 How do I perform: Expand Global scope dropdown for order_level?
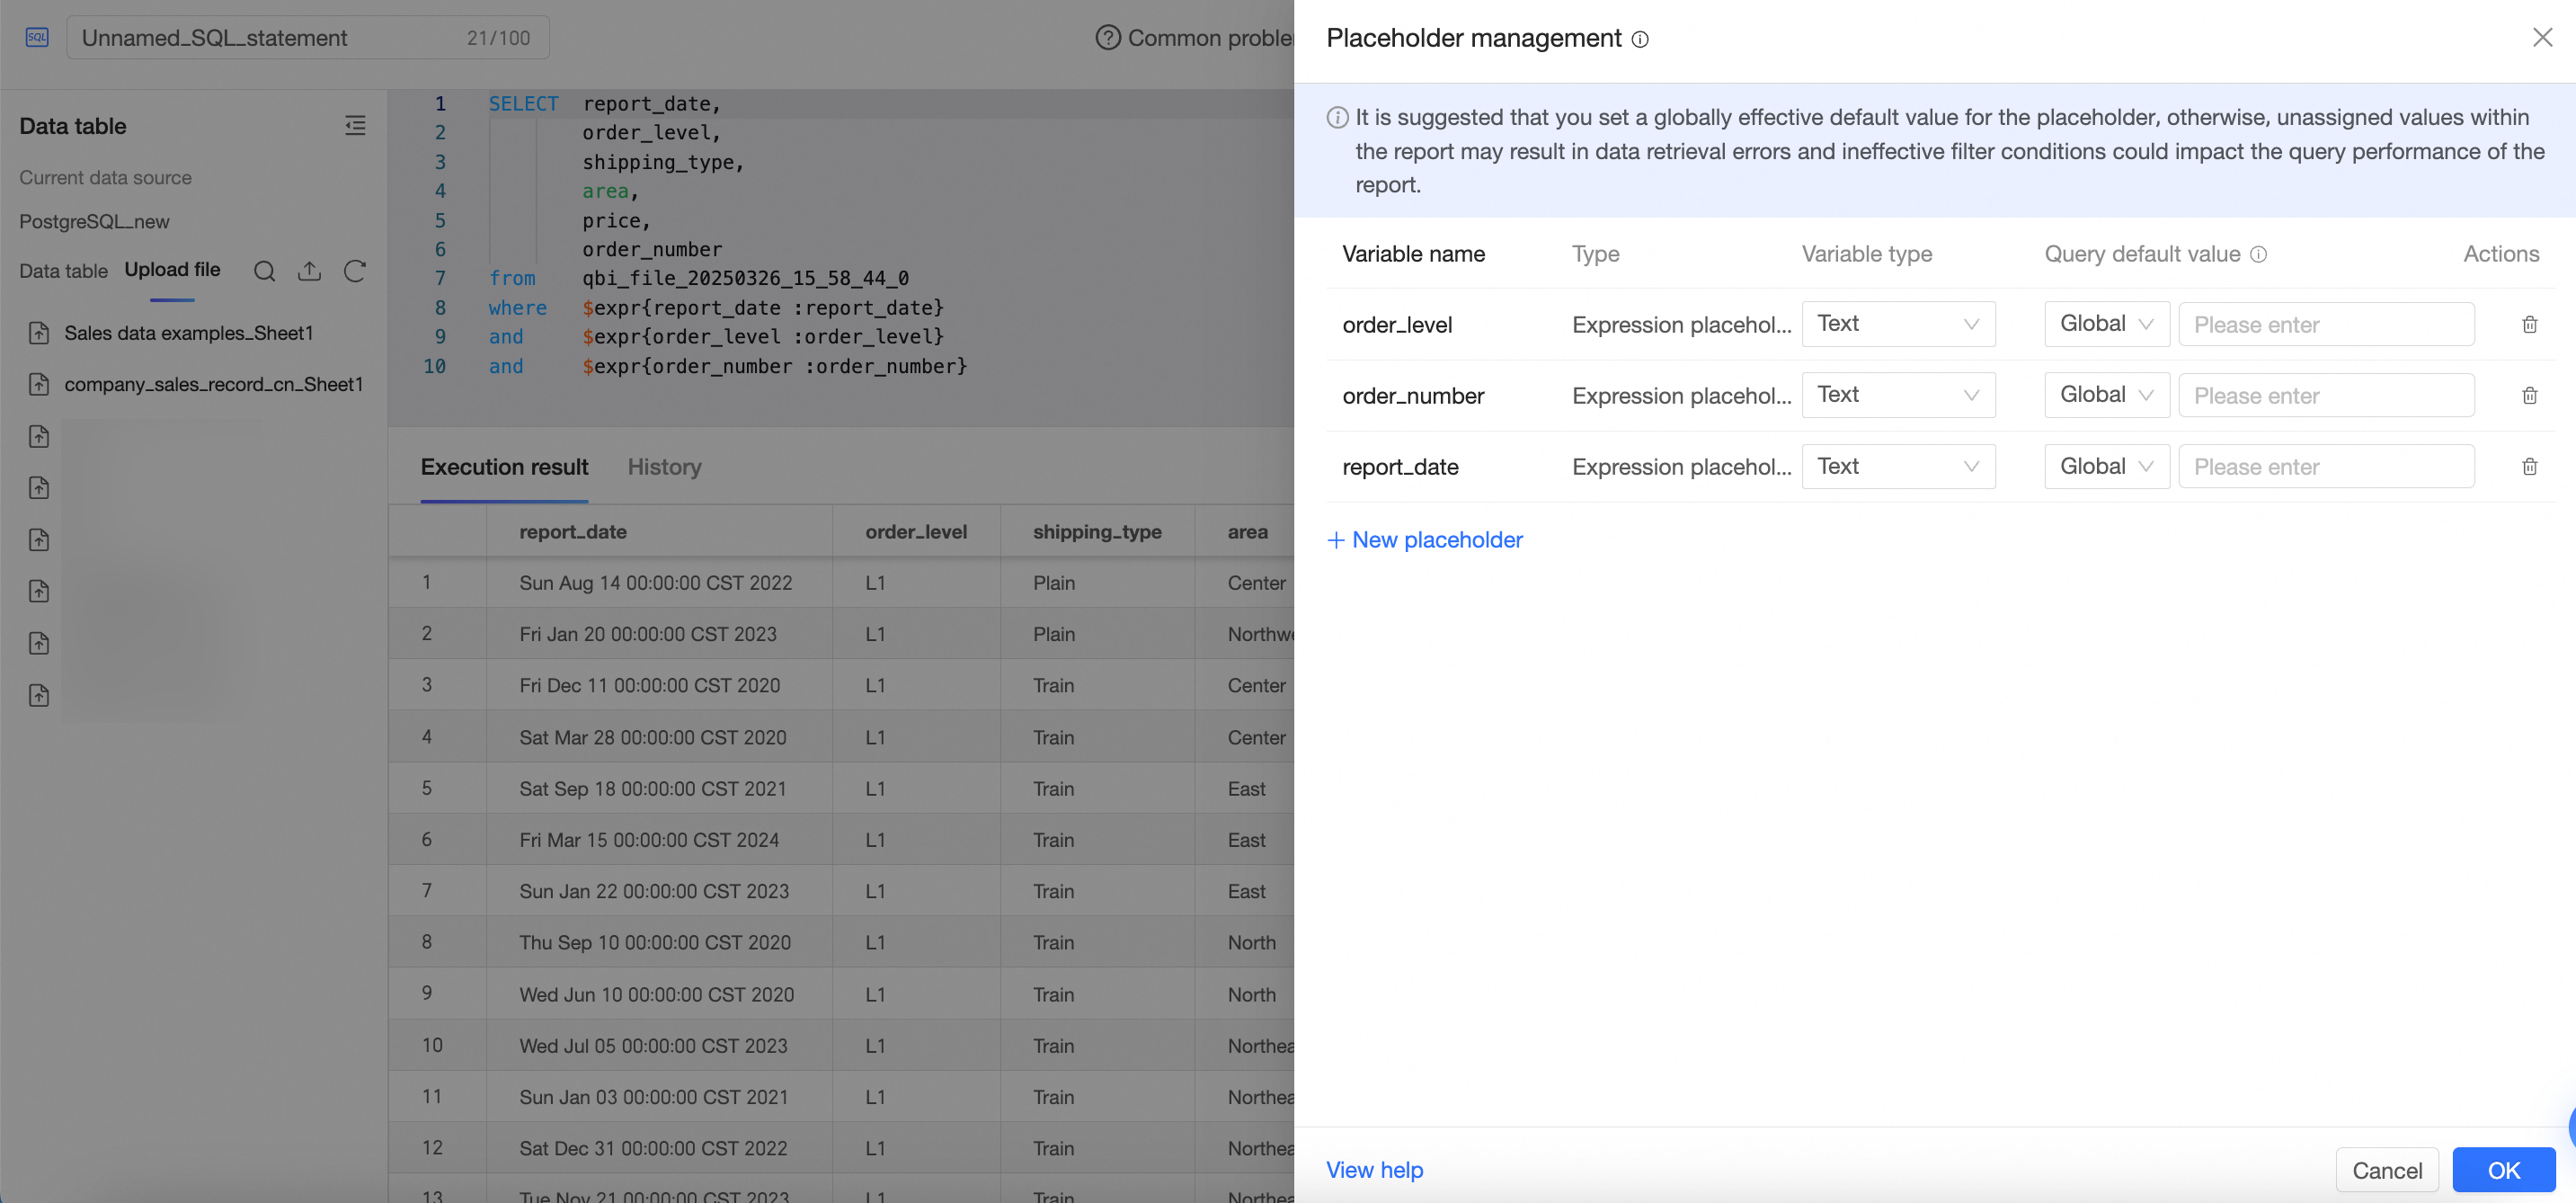[2106, 324]
